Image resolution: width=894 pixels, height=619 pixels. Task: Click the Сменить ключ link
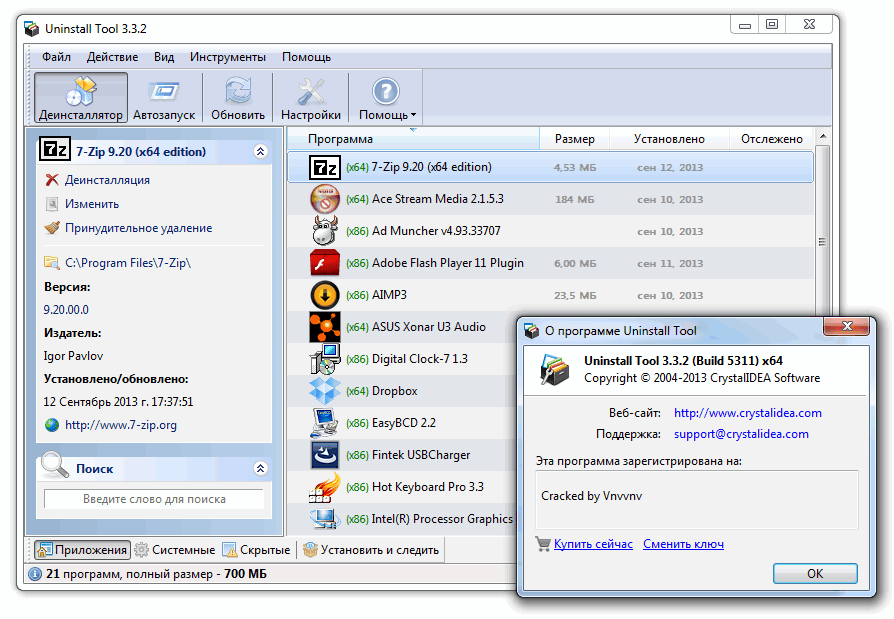point(683,544)
